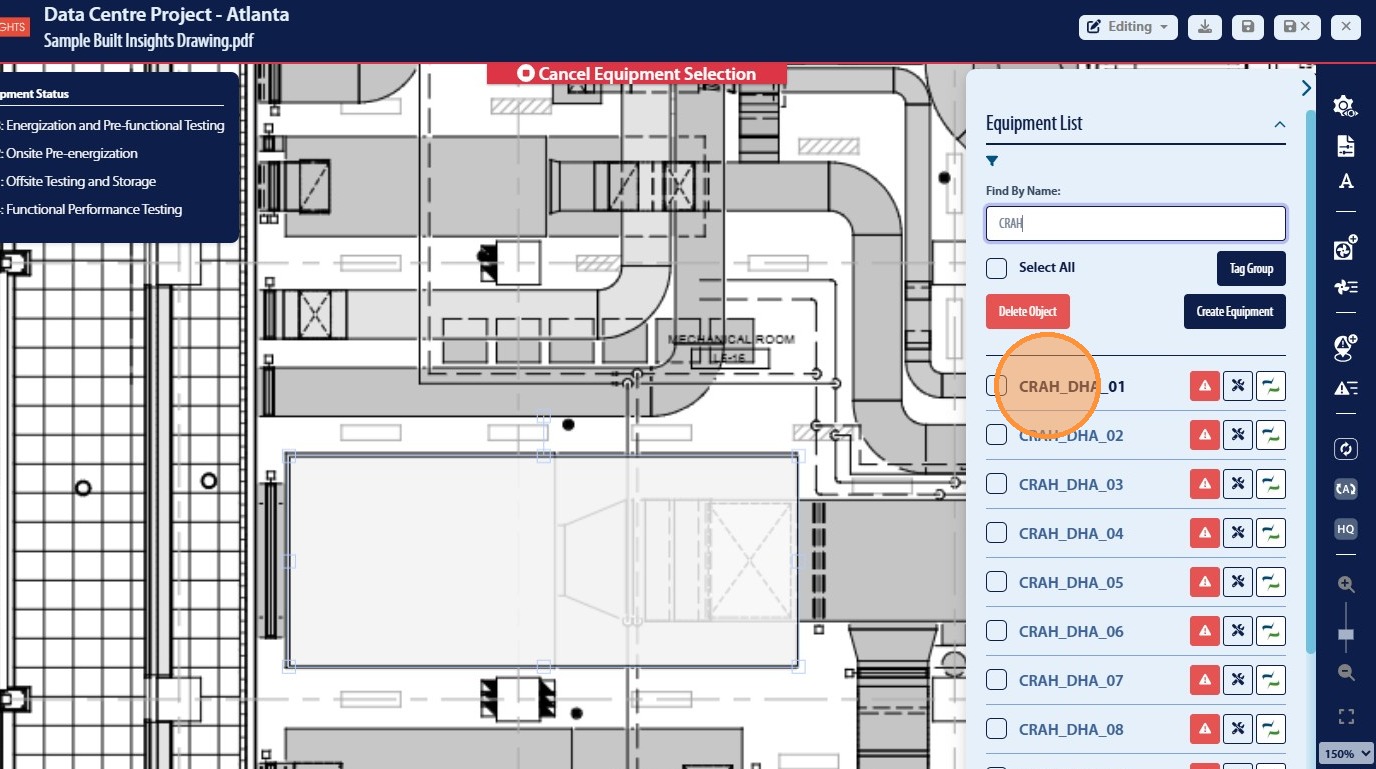Click the save and close icon

pos(1296,27)
